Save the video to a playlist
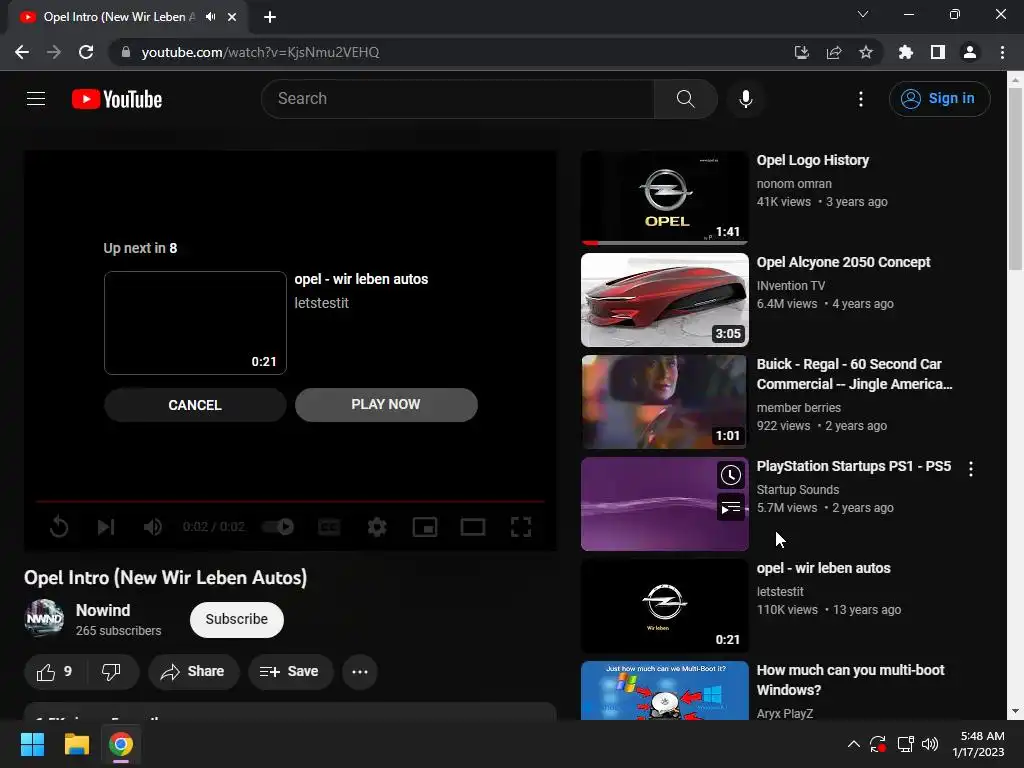Screen dimensions: 1024x768 point(290,671)
